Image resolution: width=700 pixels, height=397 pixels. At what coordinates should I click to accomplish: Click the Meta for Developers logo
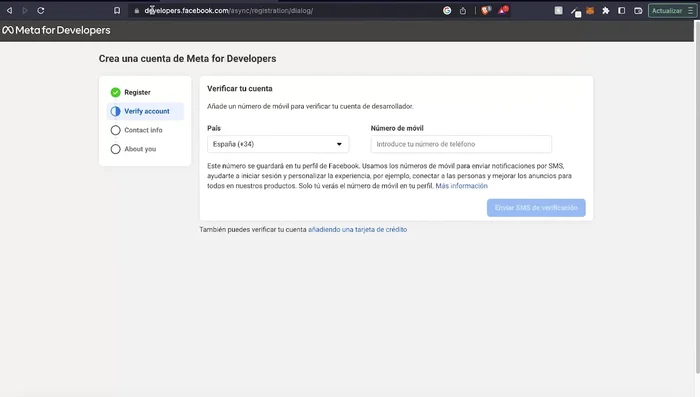(x=56, y=30)
